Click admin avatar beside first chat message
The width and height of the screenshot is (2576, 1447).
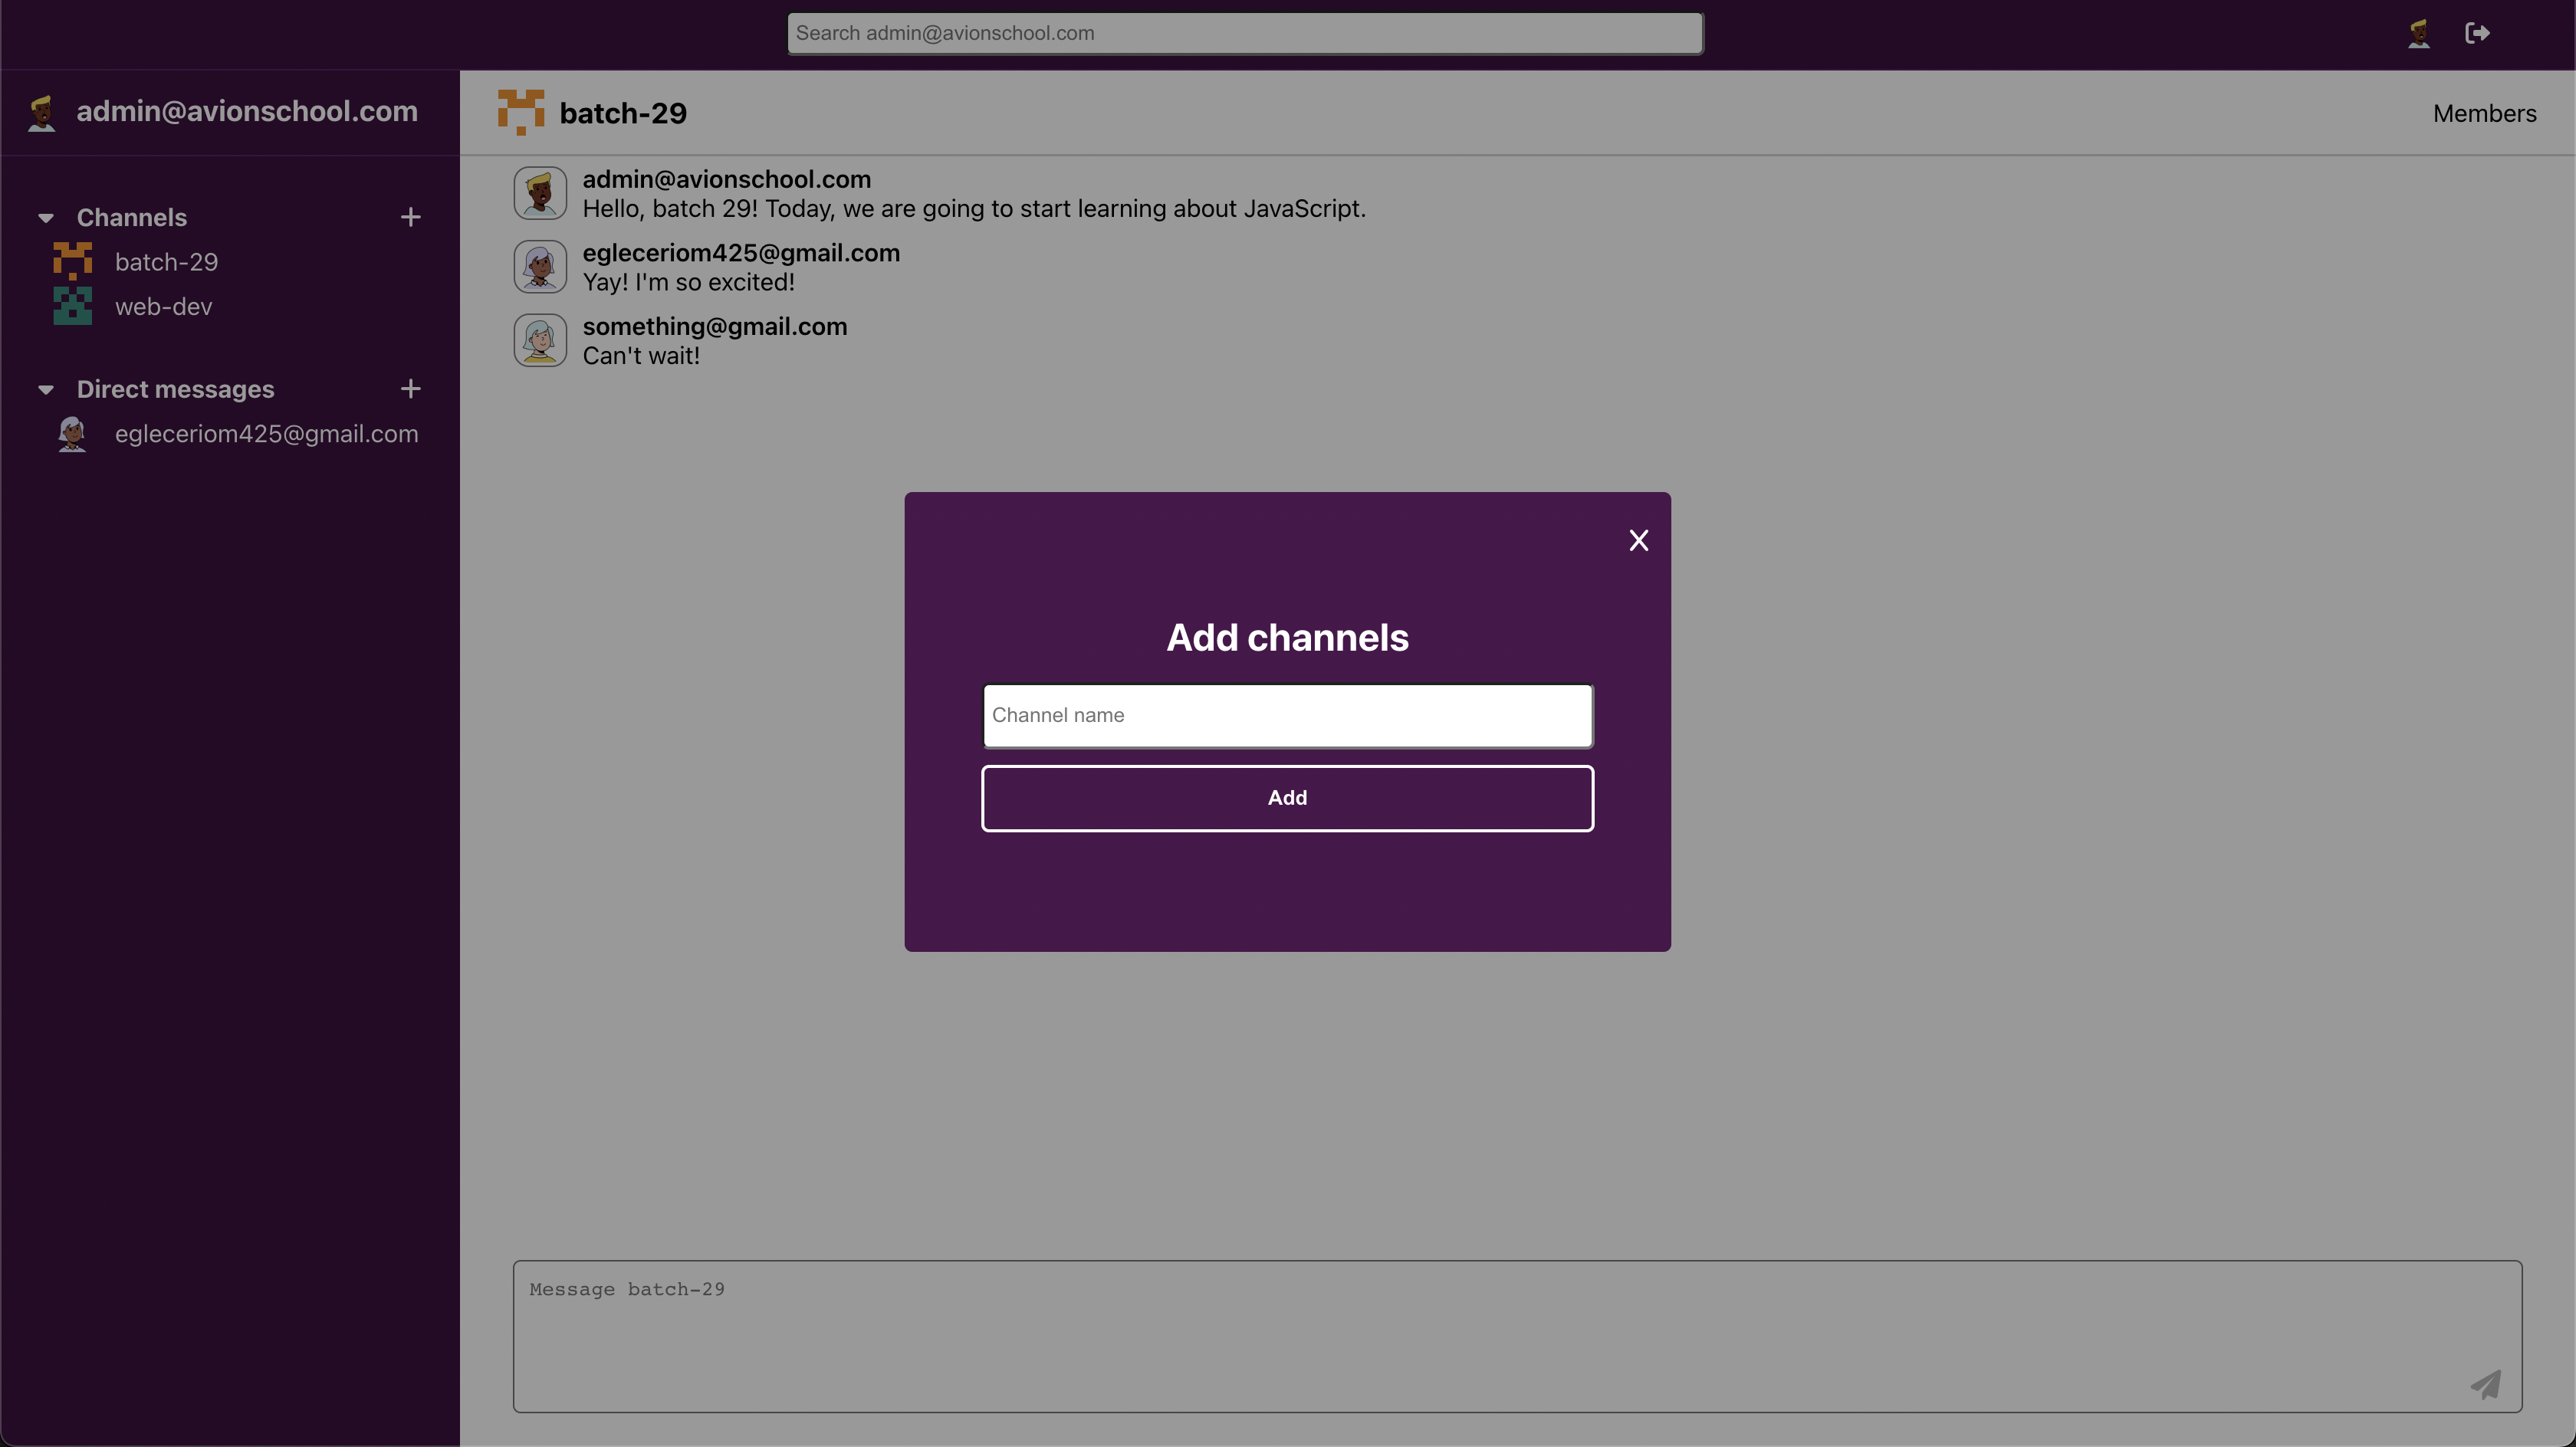(540, 193)
